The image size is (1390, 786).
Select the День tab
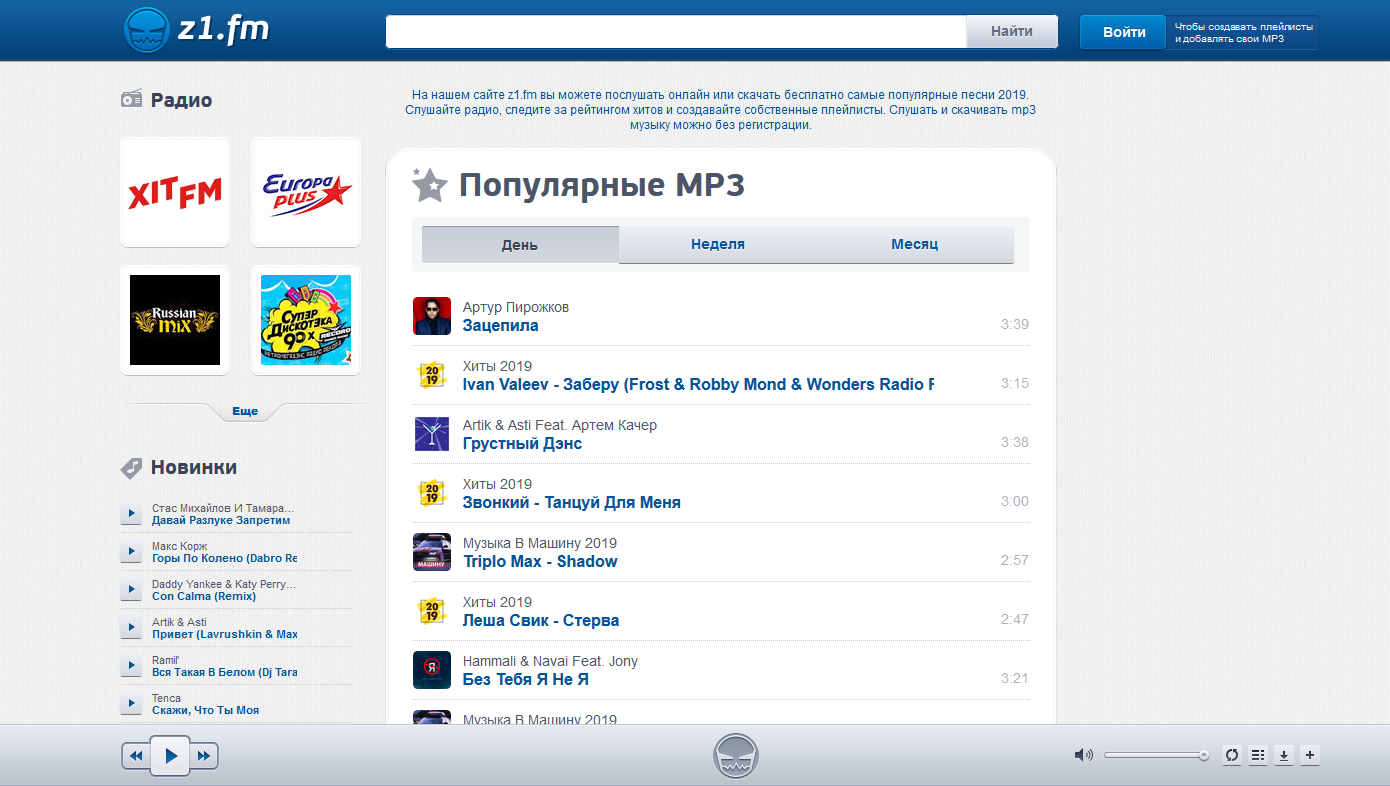520,245
